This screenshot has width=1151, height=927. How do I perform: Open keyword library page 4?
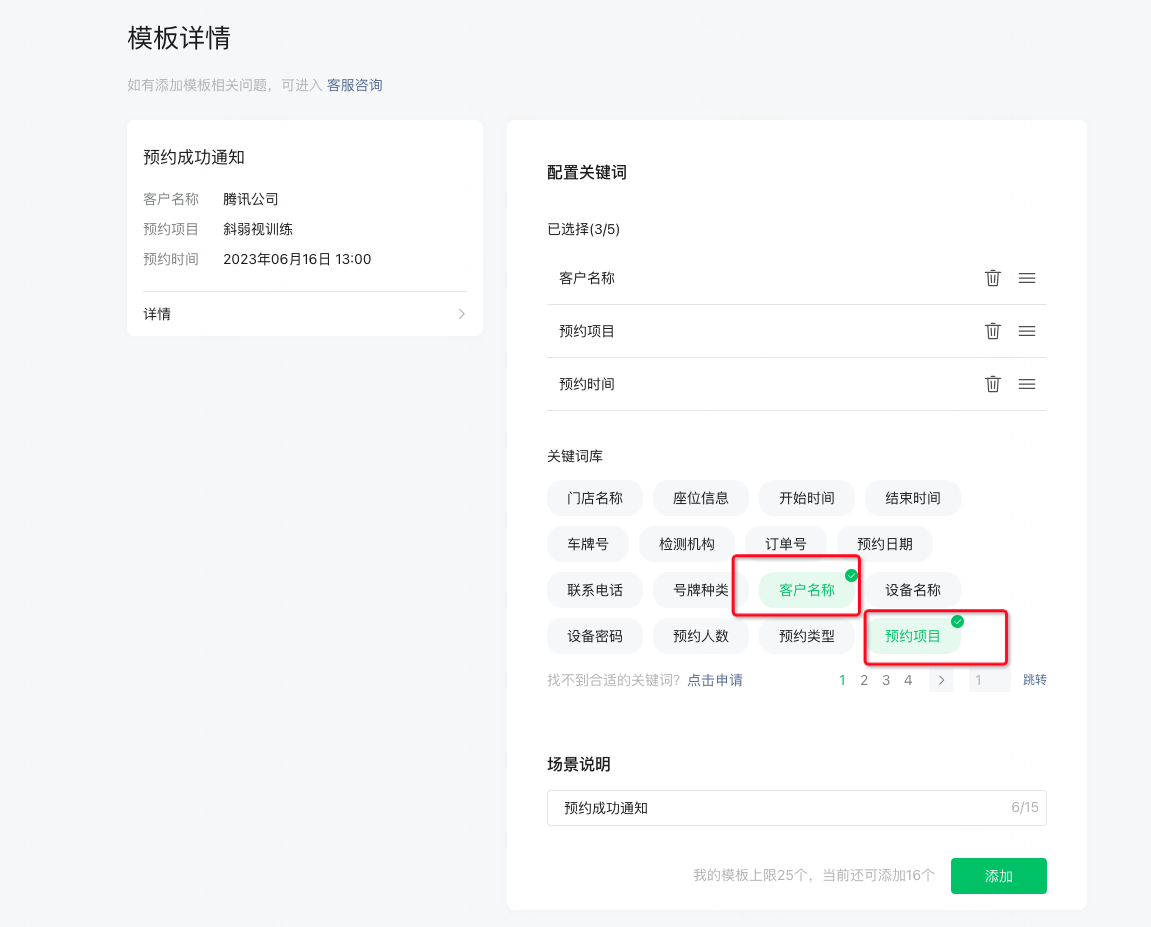[x=908, y=680]
